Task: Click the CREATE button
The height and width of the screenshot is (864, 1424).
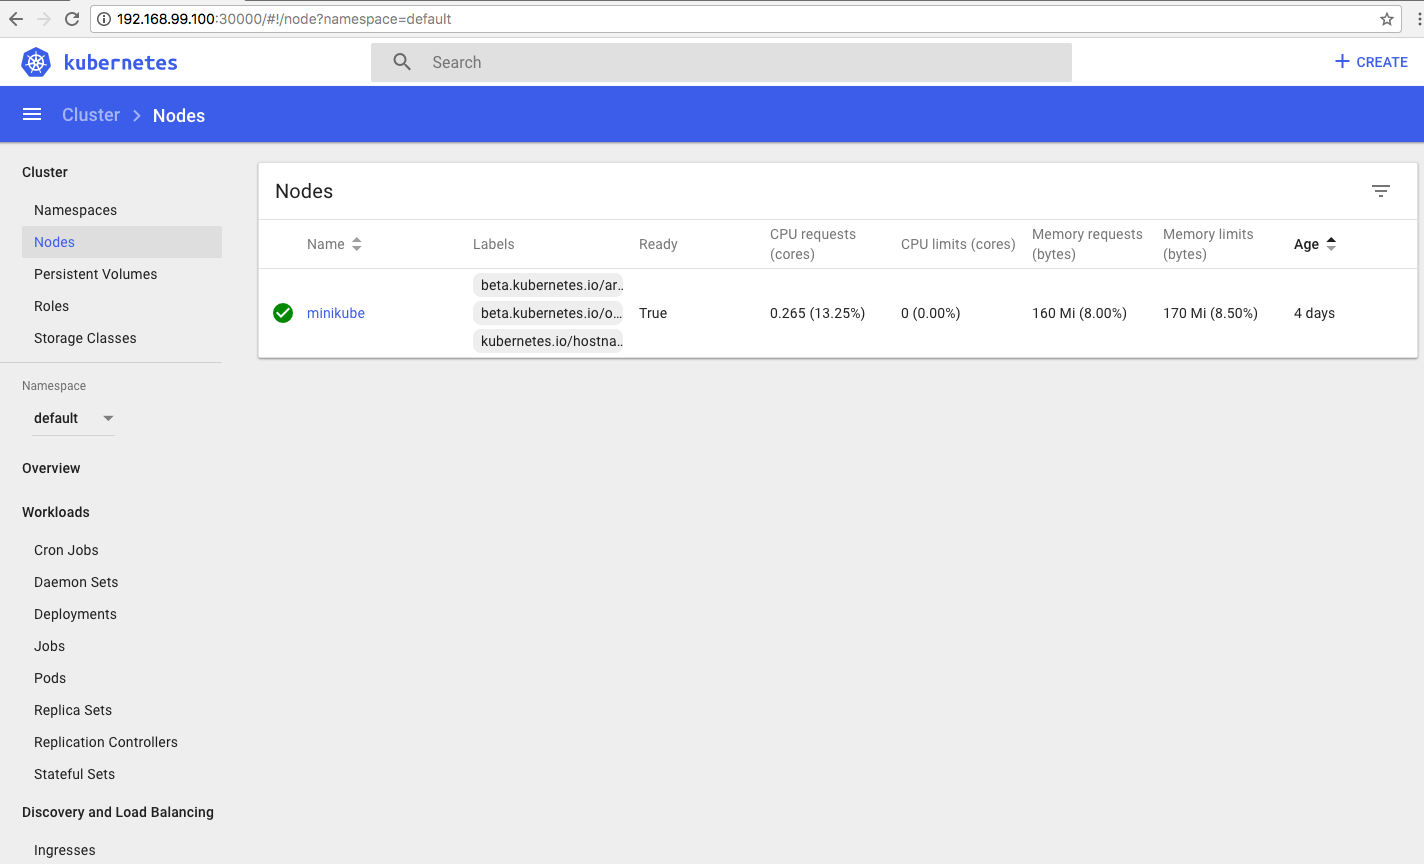Action: coord(1371,62)
